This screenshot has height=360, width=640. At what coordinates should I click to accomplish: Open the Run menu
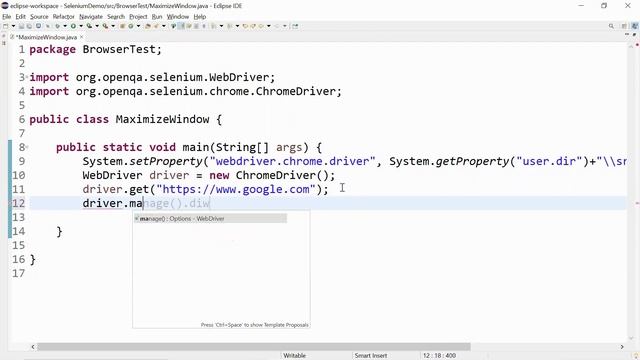[x=157, y=17]
